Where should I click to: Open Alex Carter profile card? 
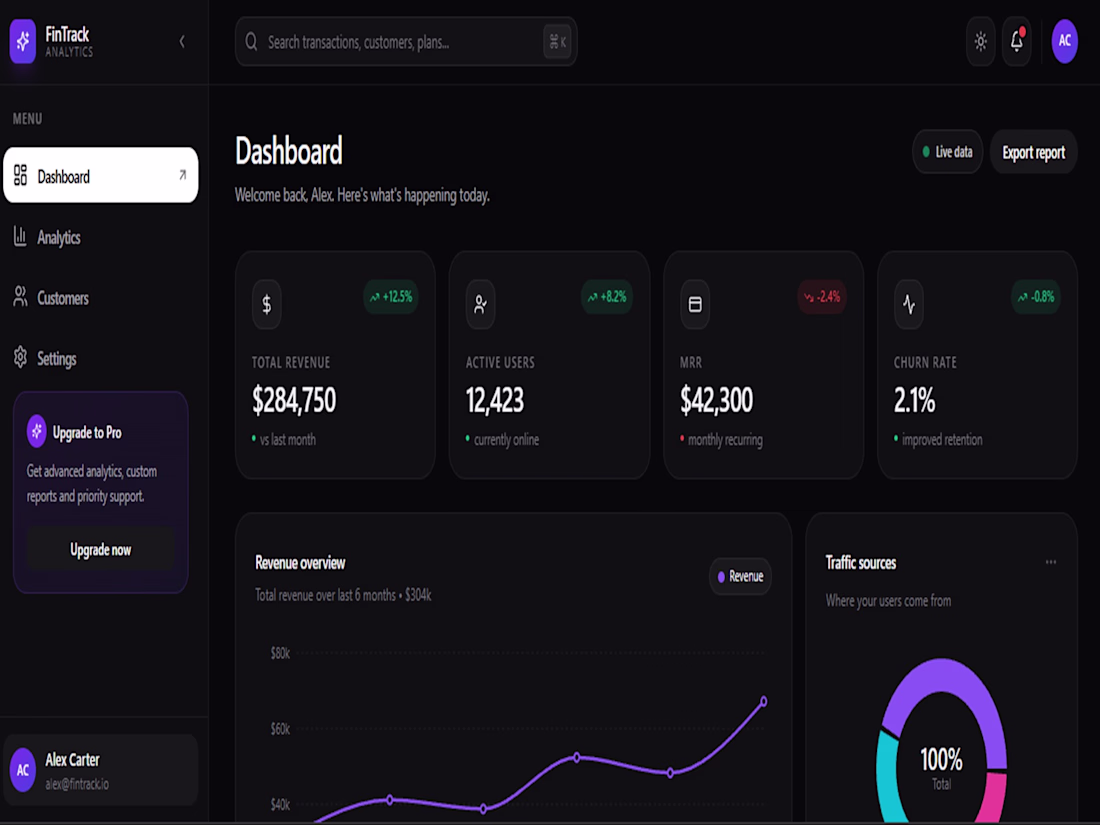coord(101,770)
